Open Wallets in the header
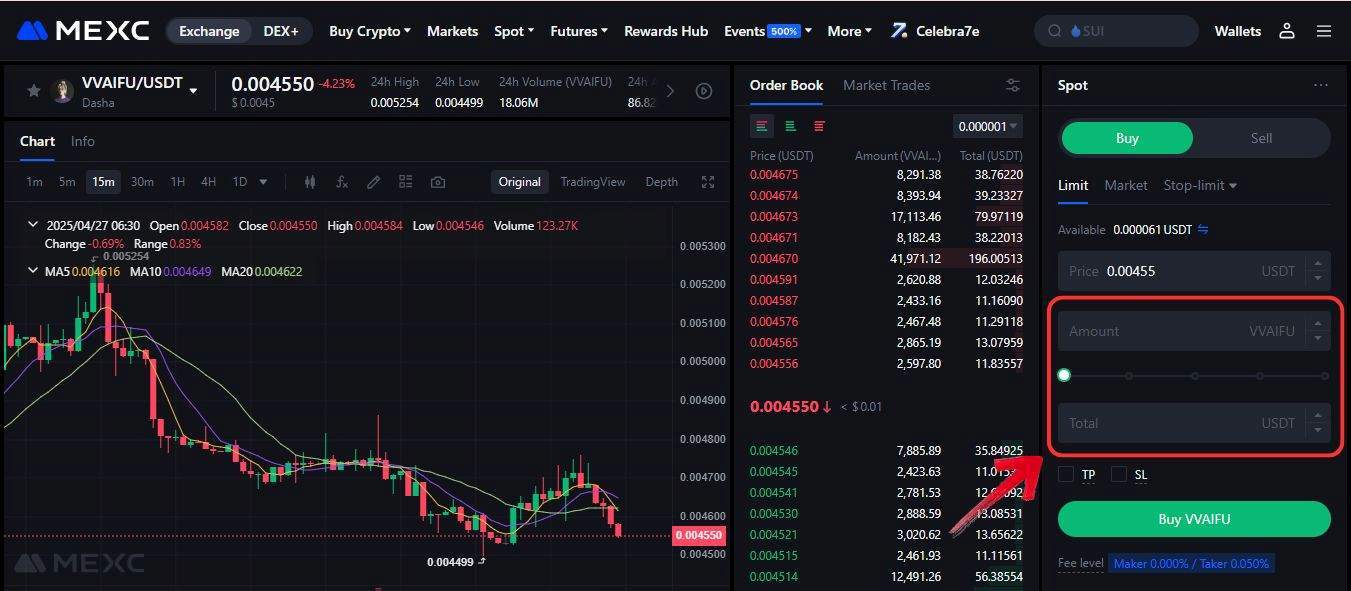 point(1238,31)
